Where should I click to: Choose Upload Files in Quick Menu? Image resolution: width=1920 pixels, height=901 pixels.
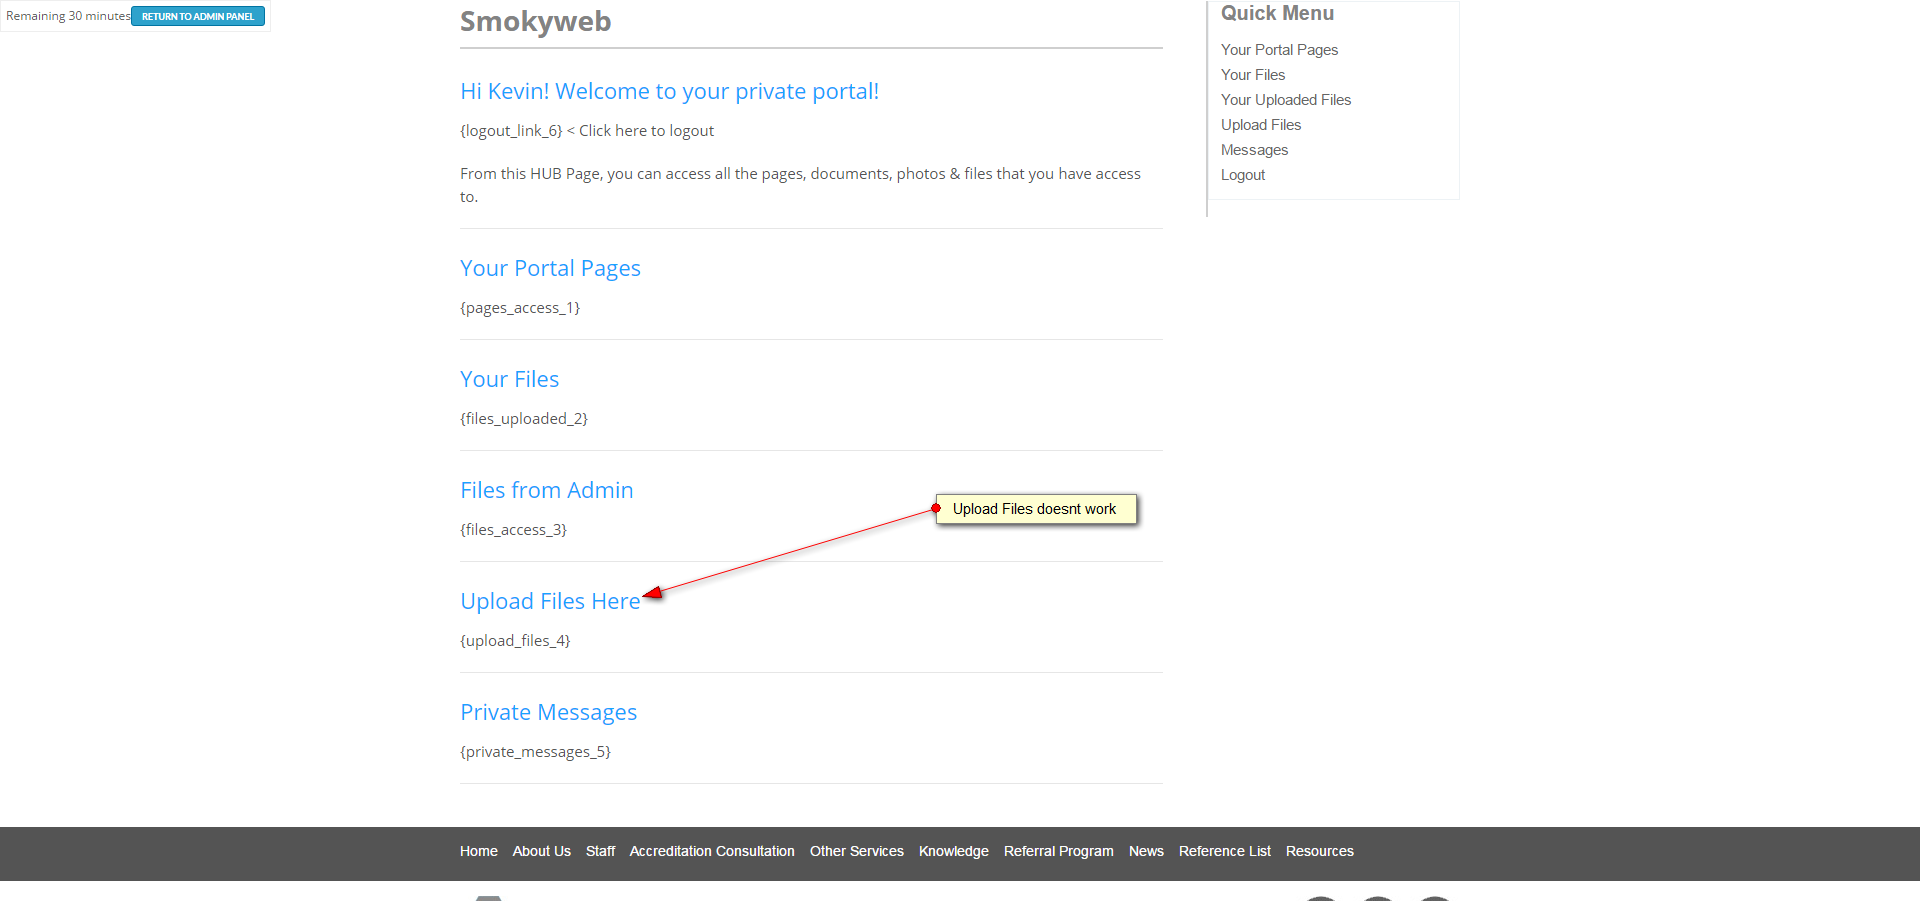pyautogui.click(x=1261, y=125)
